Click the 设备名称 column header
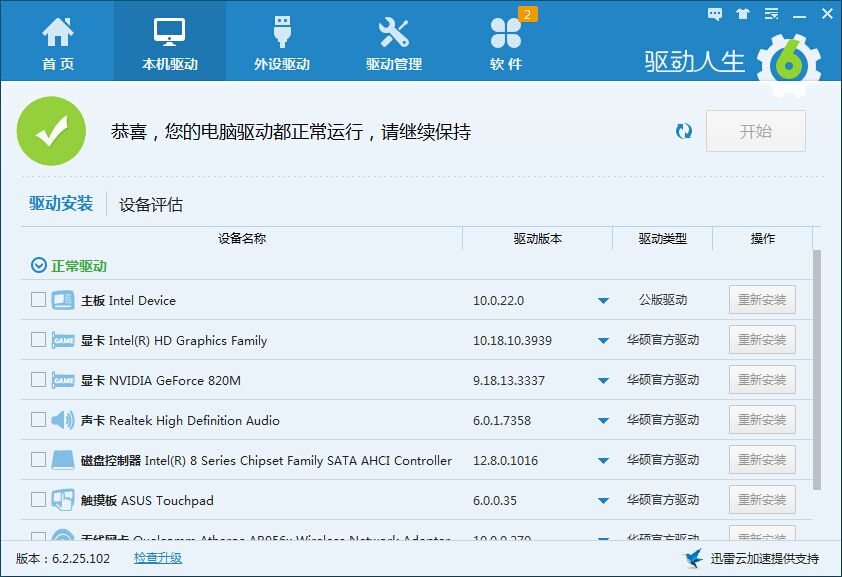This screenshot has width=842, height=577. 242,238
